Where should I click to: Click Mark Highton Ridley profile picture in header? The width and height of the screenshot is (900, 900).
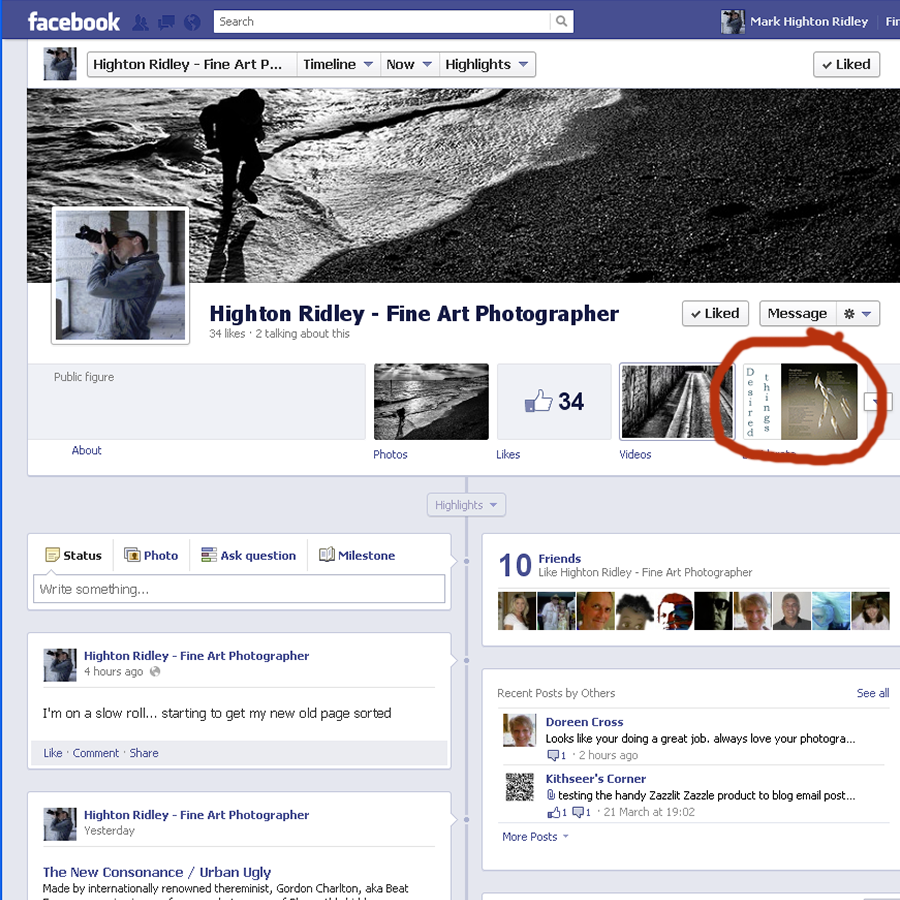732,22
